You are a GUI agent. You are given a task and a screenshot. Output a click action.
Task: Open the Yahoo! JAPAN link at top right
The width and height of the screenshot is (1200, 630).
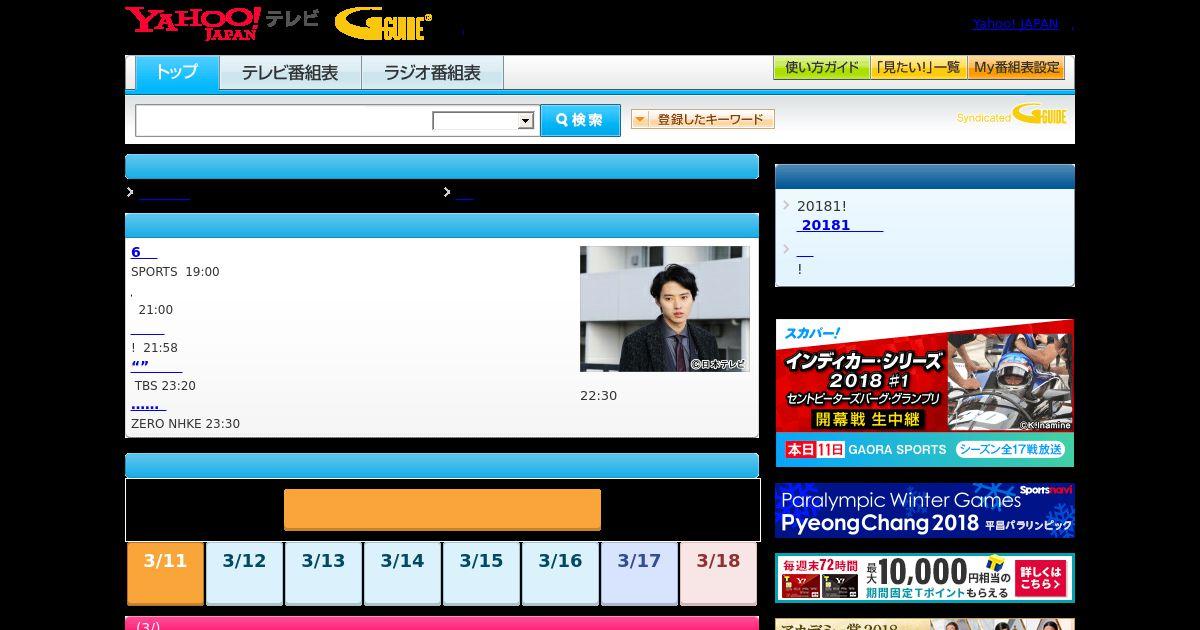pos(1015,24)
